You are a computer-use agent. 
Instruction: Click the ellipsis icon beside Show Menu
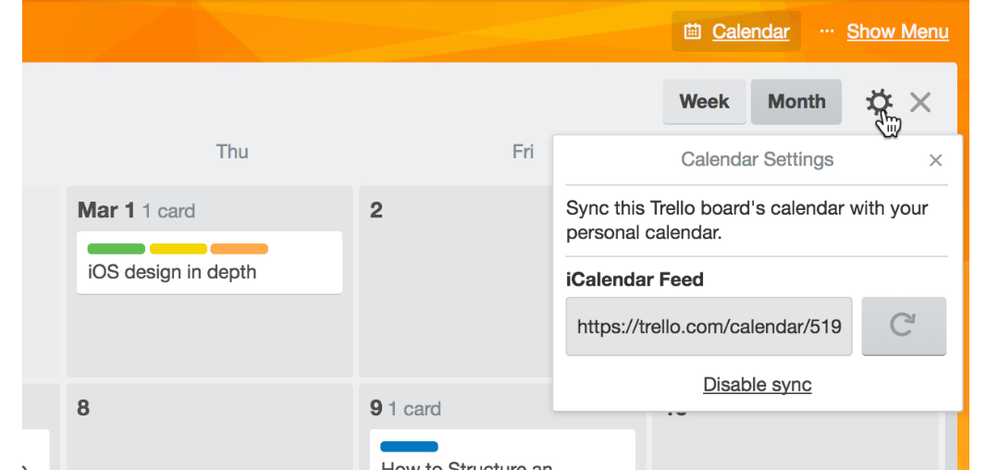point(826,31)
